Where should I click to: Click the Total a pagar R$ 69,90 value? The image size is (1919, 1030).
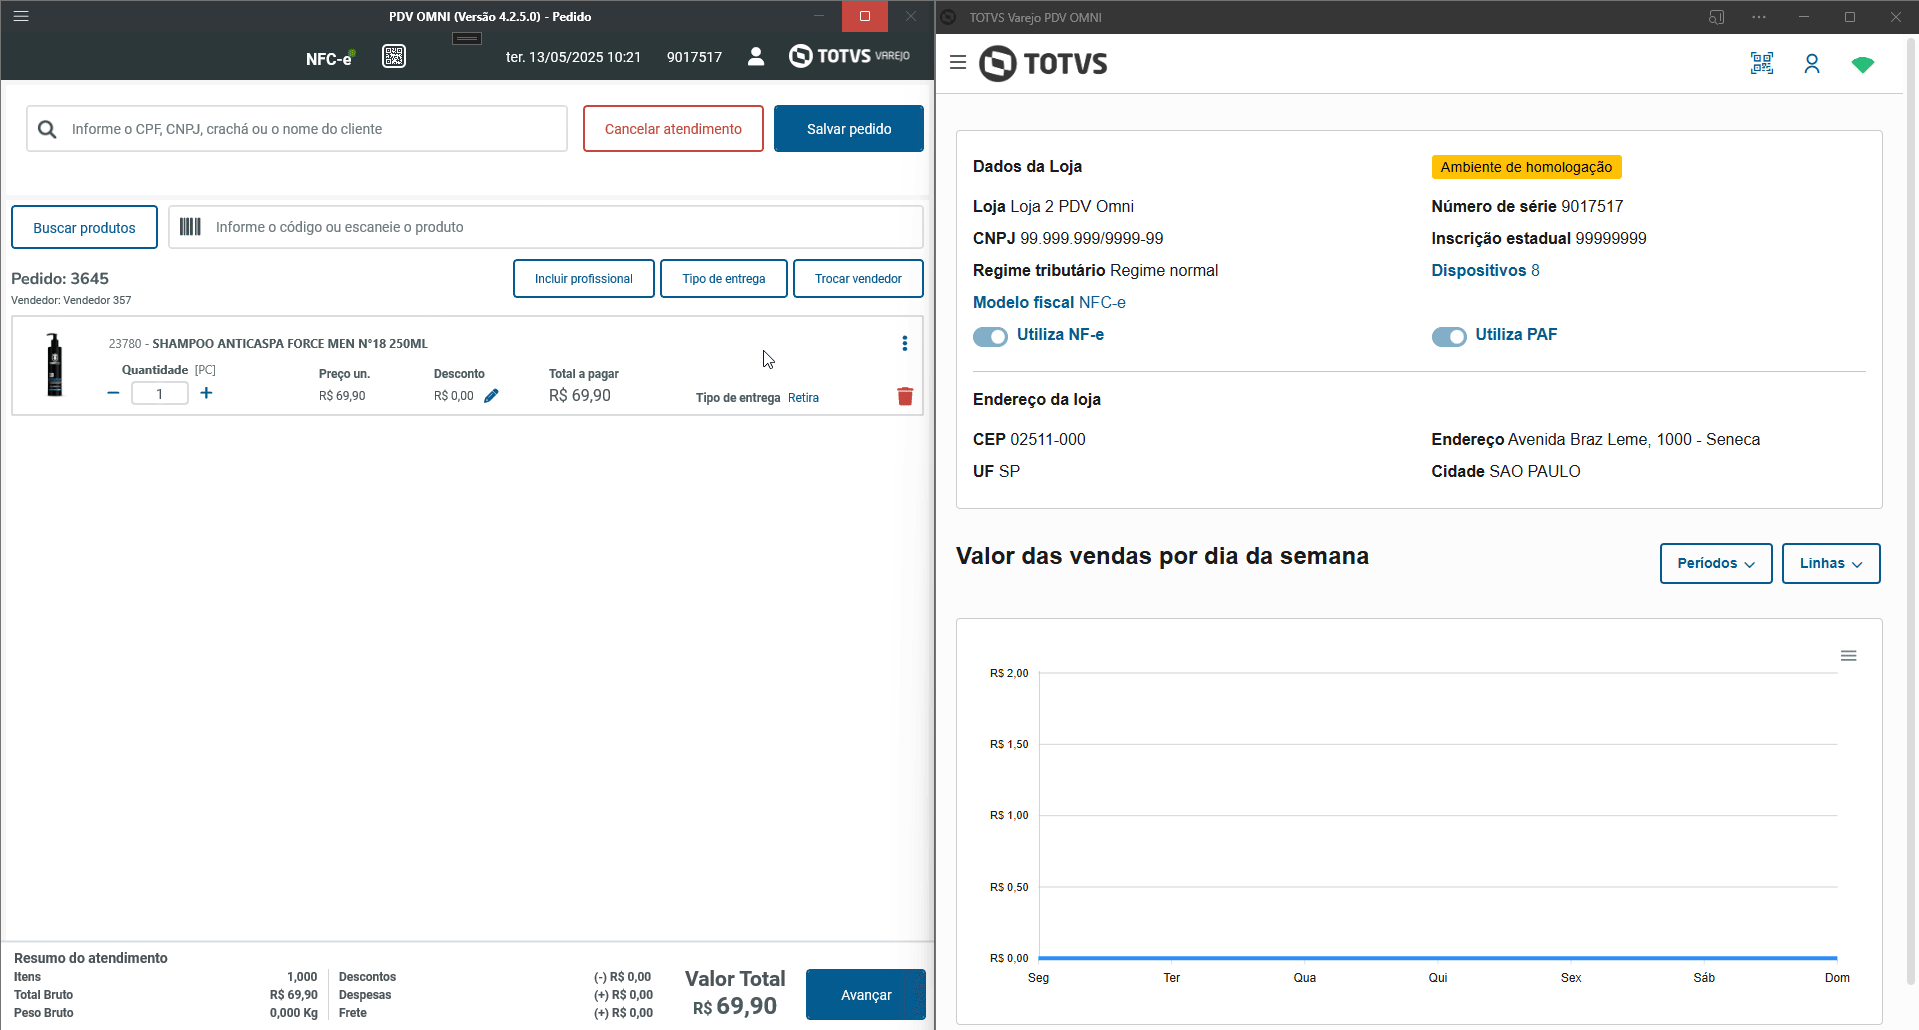click(580, 395)
